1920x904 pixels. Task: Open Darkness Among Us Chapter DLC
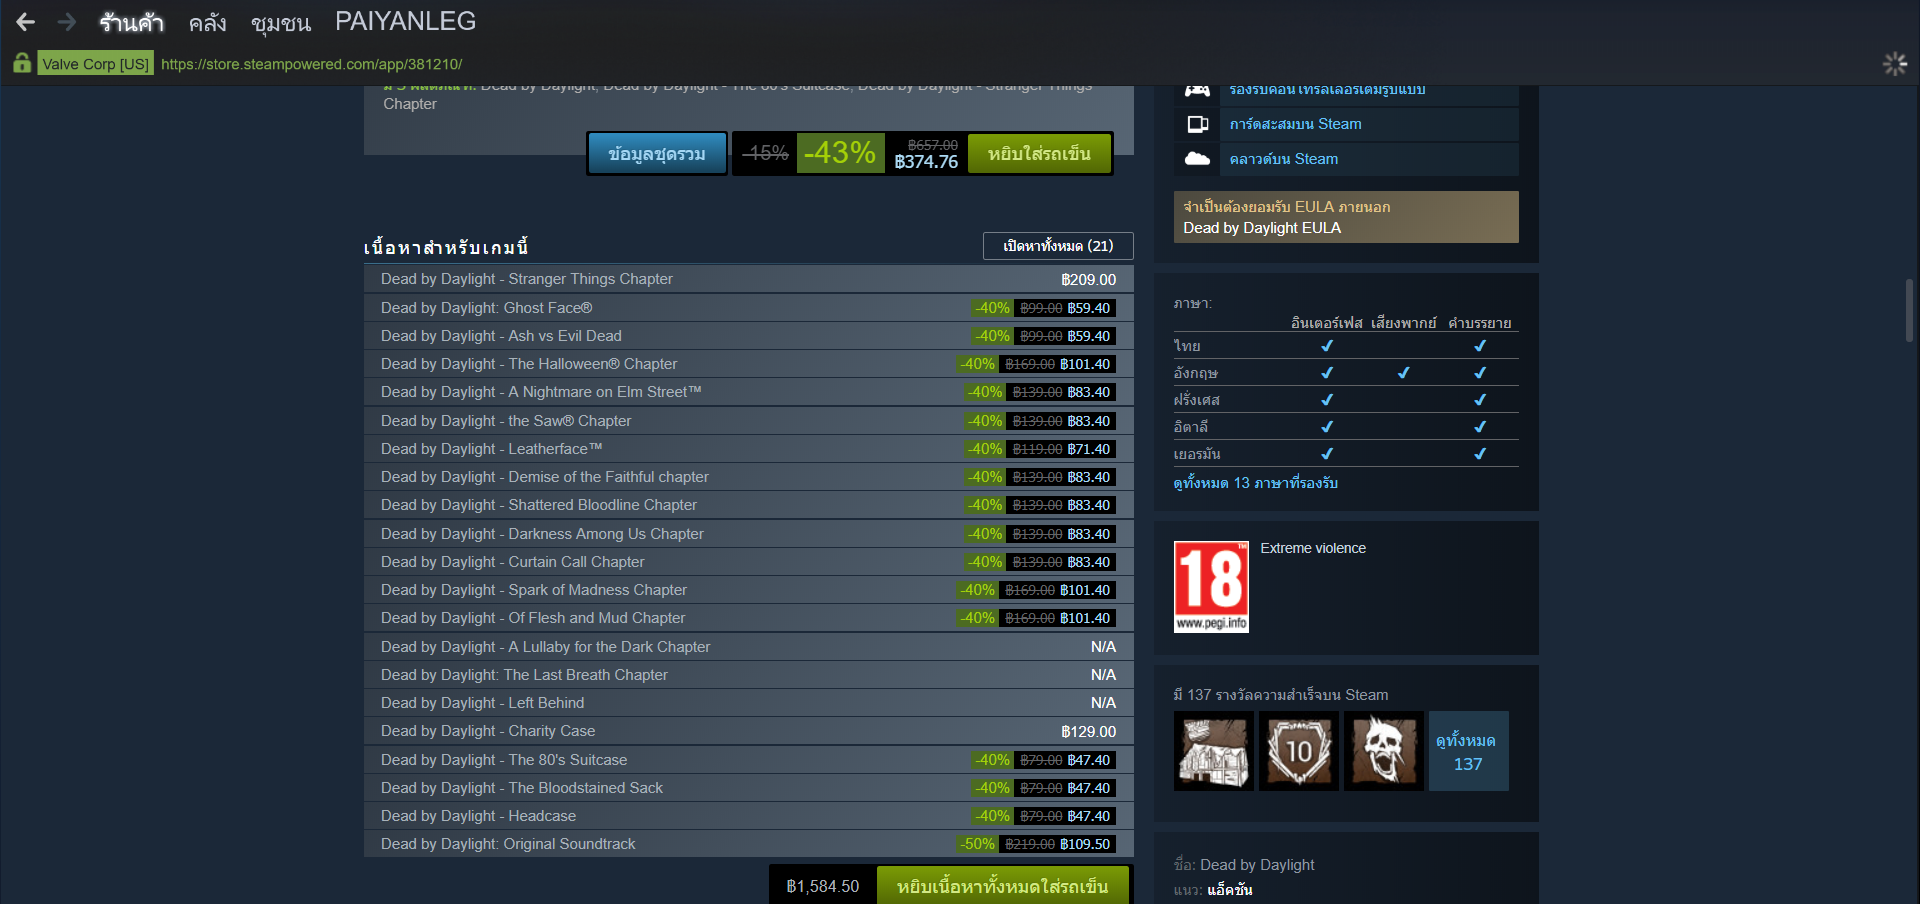tap(749, 534)
